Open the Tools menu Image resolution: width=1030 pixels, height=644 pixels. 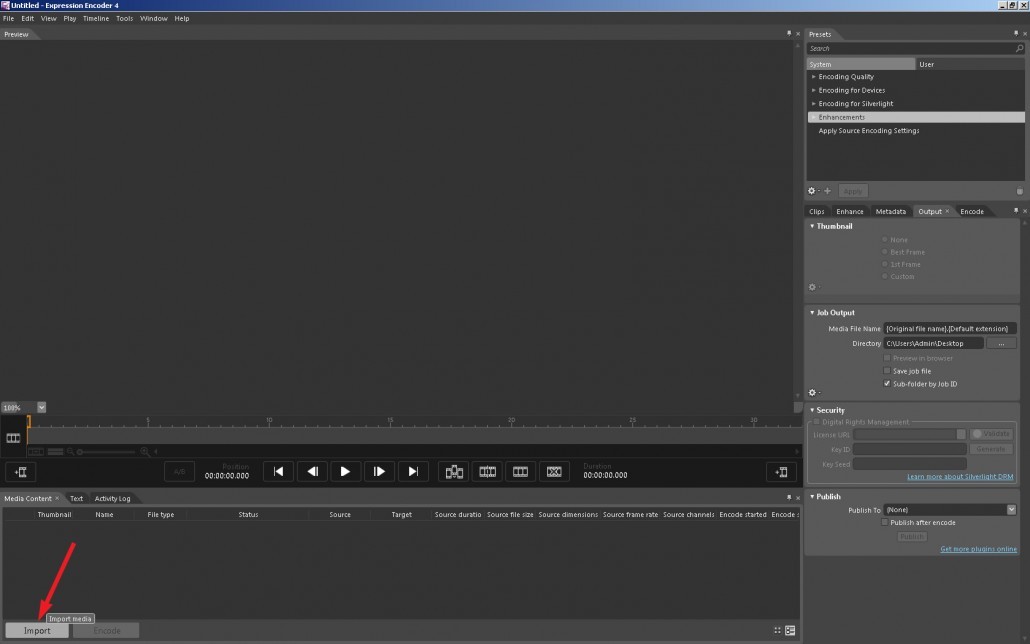[125, 18]
